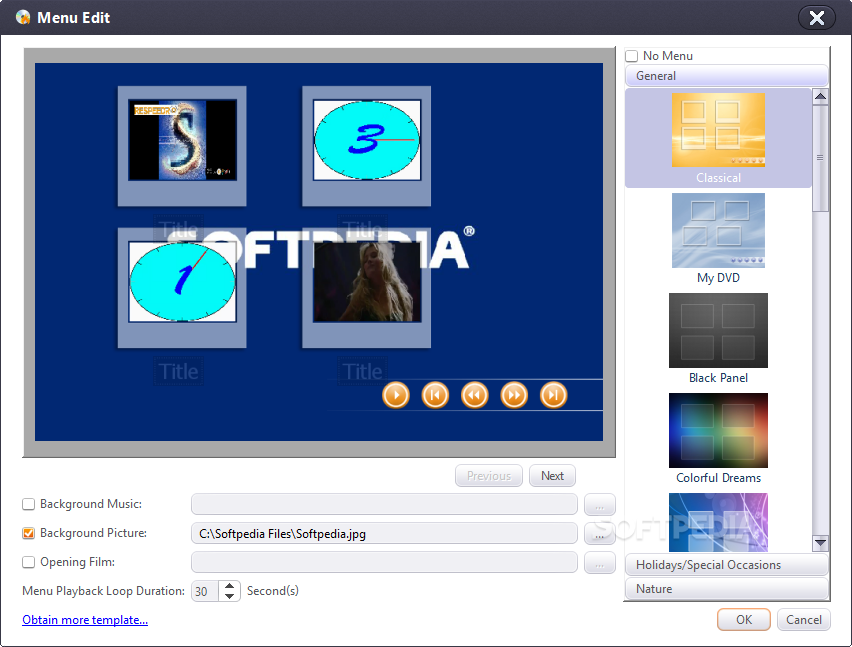Enable the Opening Film checkbox

point(28,562)
